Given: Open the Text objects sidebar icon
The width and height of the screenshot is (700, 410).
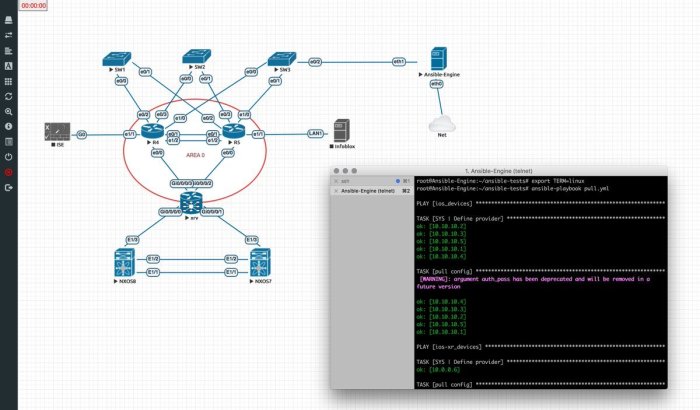Looking at the screenshot, I should pyautogui.click(x=8, y=65).
